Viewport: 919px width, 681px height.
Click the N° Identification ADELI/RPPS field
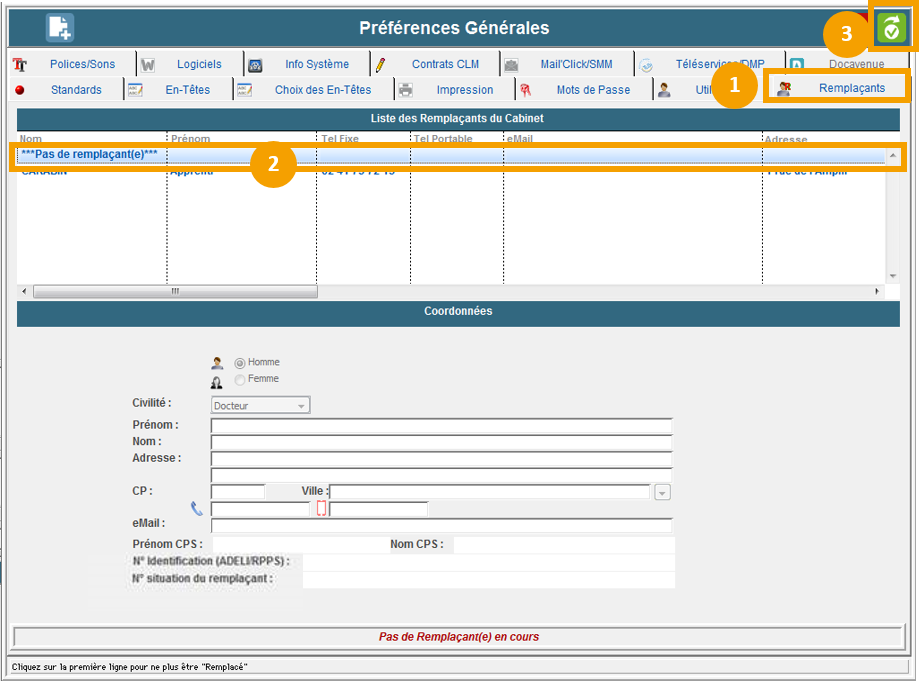[x=489, y=563]
